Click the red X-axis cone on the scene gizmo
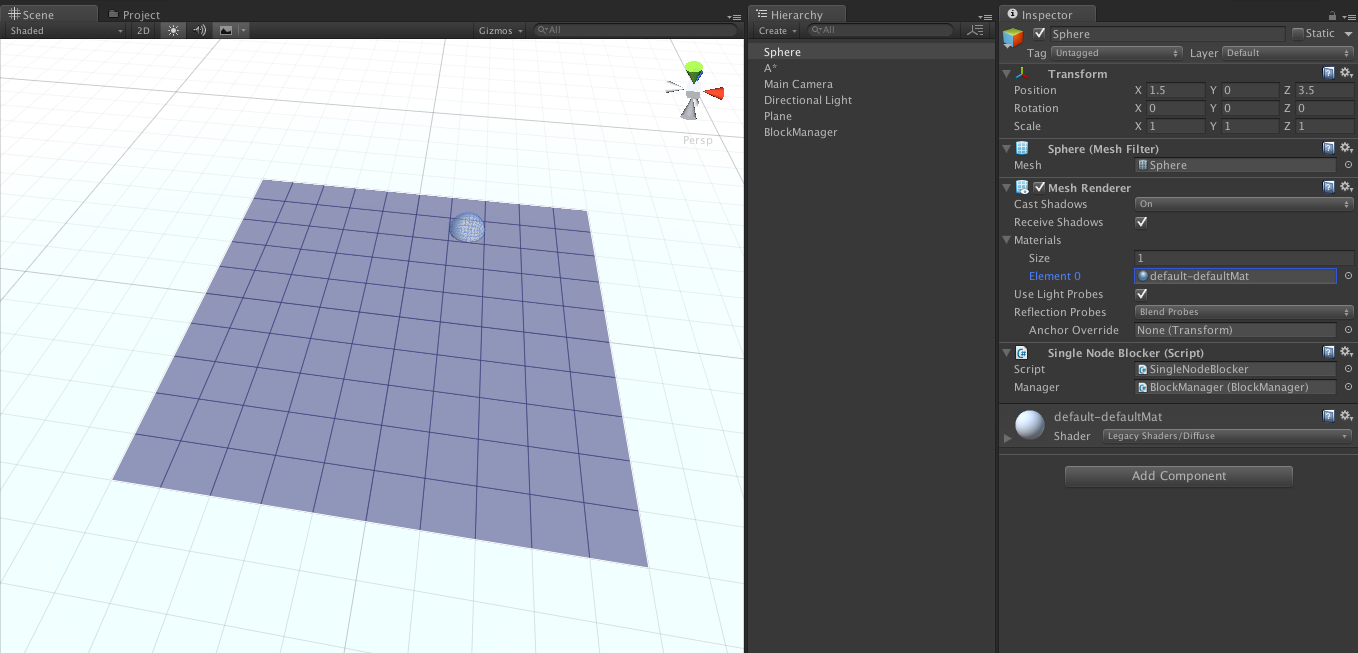 [714, 93]
